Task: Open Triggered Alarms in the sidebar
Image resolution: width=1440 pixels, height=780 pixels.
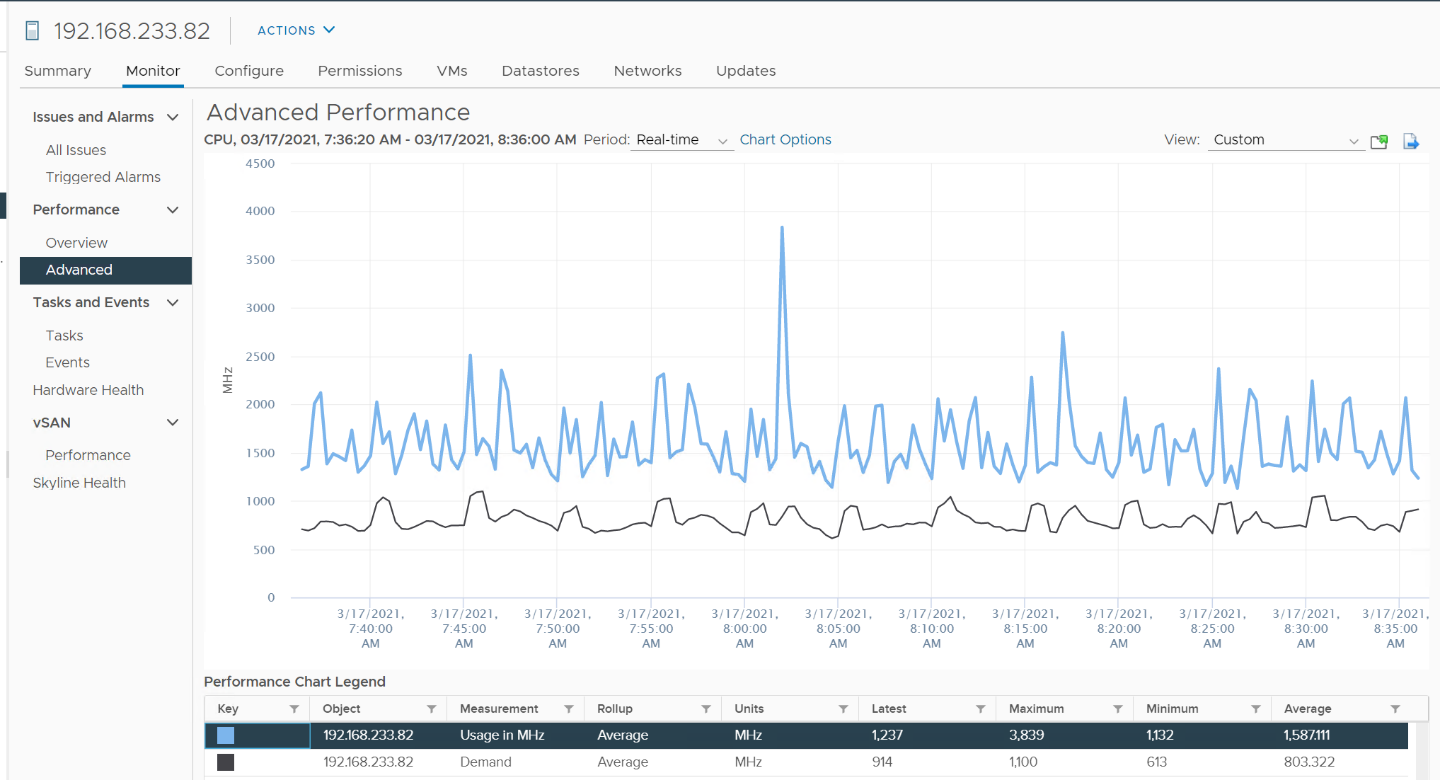Action: coord(103,177)
